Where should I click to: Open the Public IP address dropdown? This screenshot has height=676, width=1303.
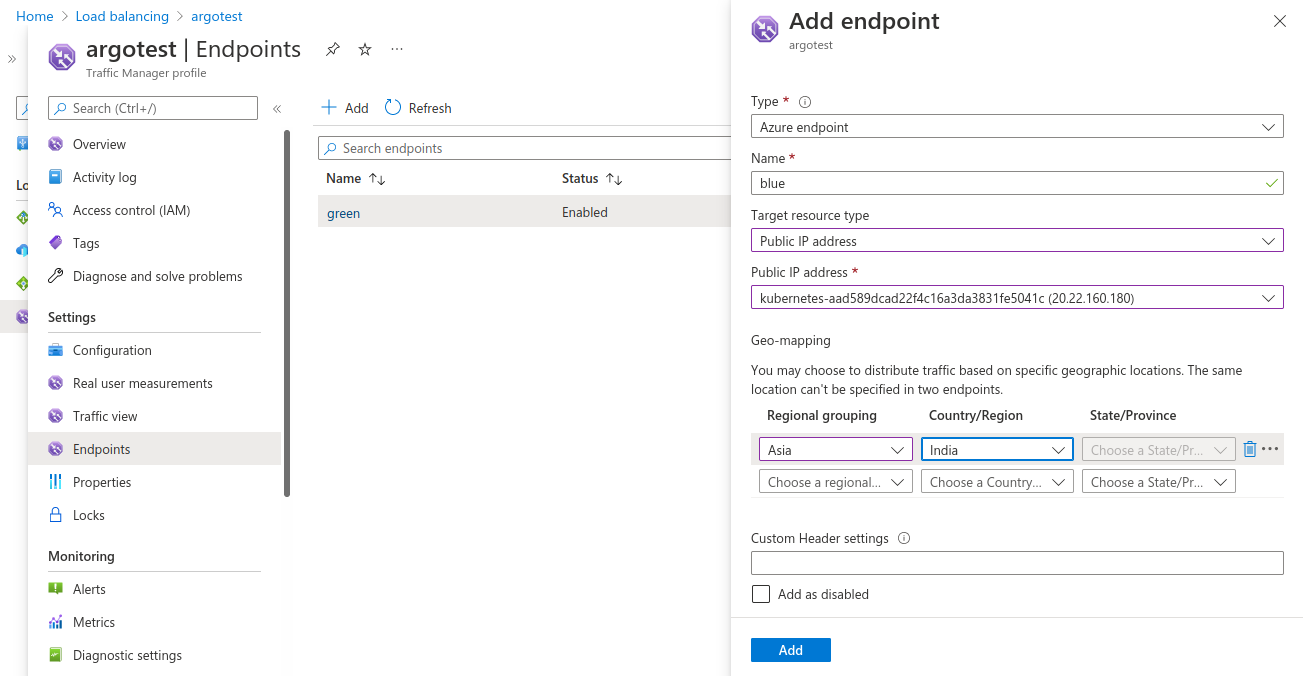[x=1017, y=298]
